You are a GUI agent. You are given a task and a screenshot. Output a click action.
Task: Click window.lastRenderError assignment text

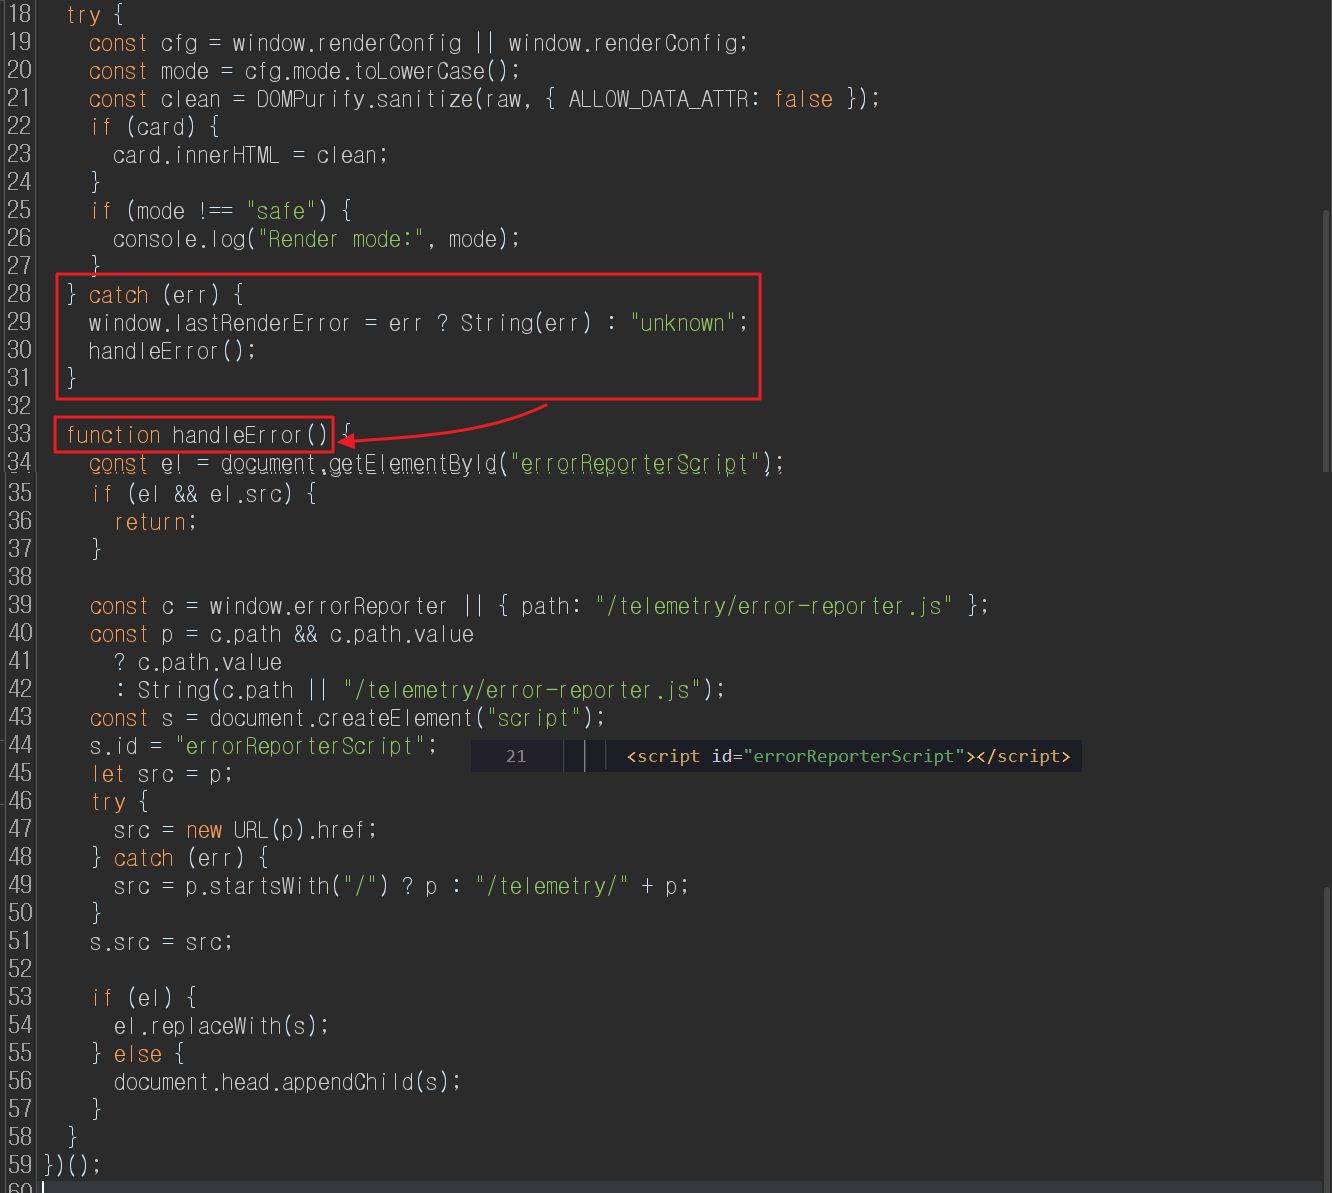pos(219,323)
